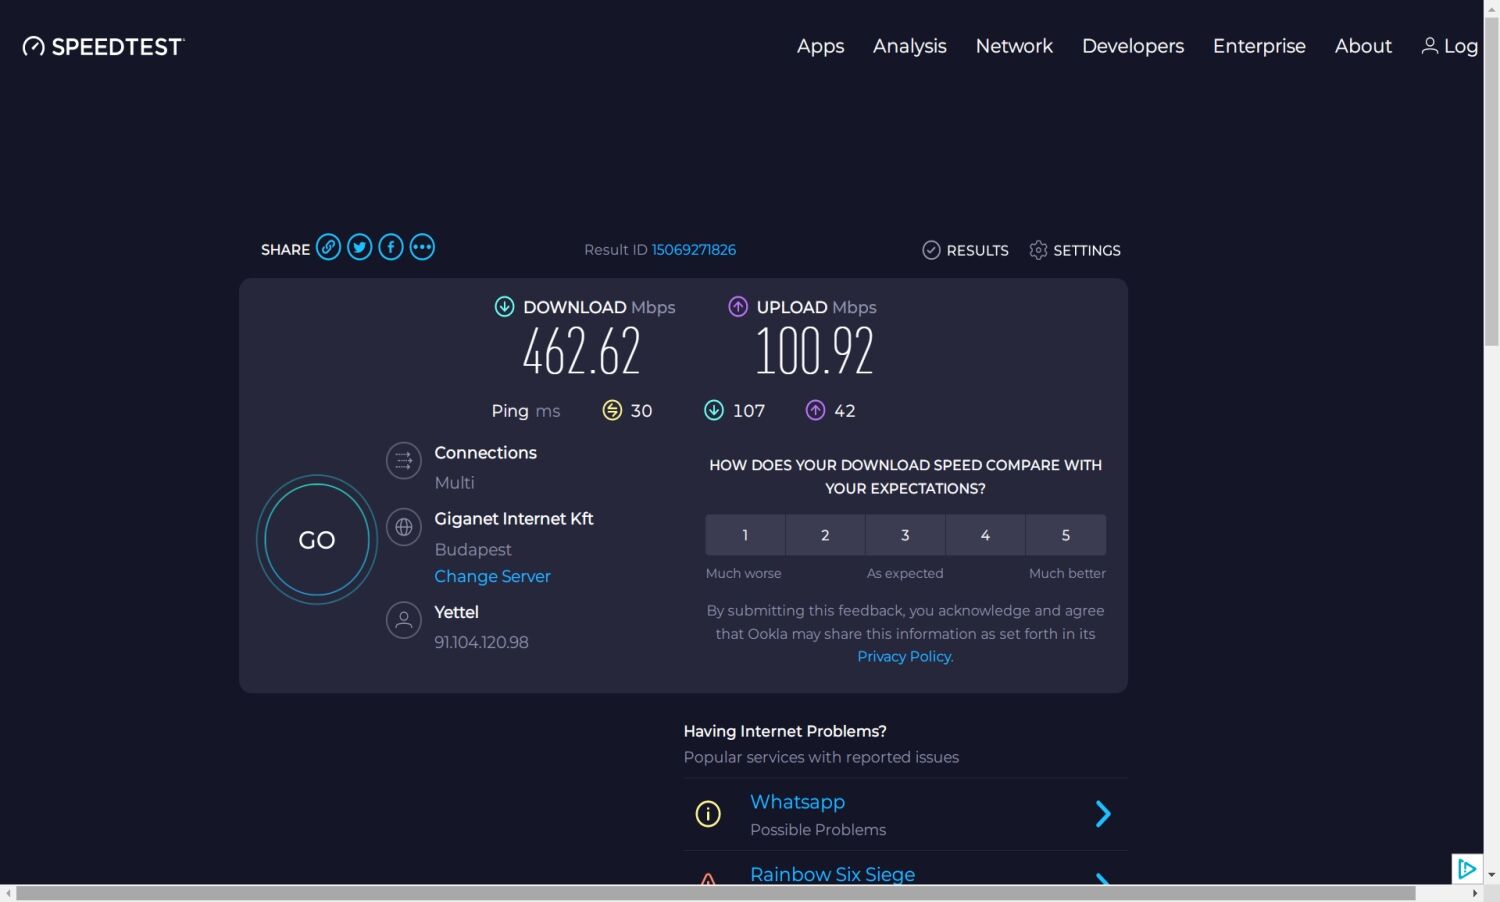The height and width of the screenshot is (902, 1500).
Task: Click the 462.62 download value
Action: [x=581, y=351]
